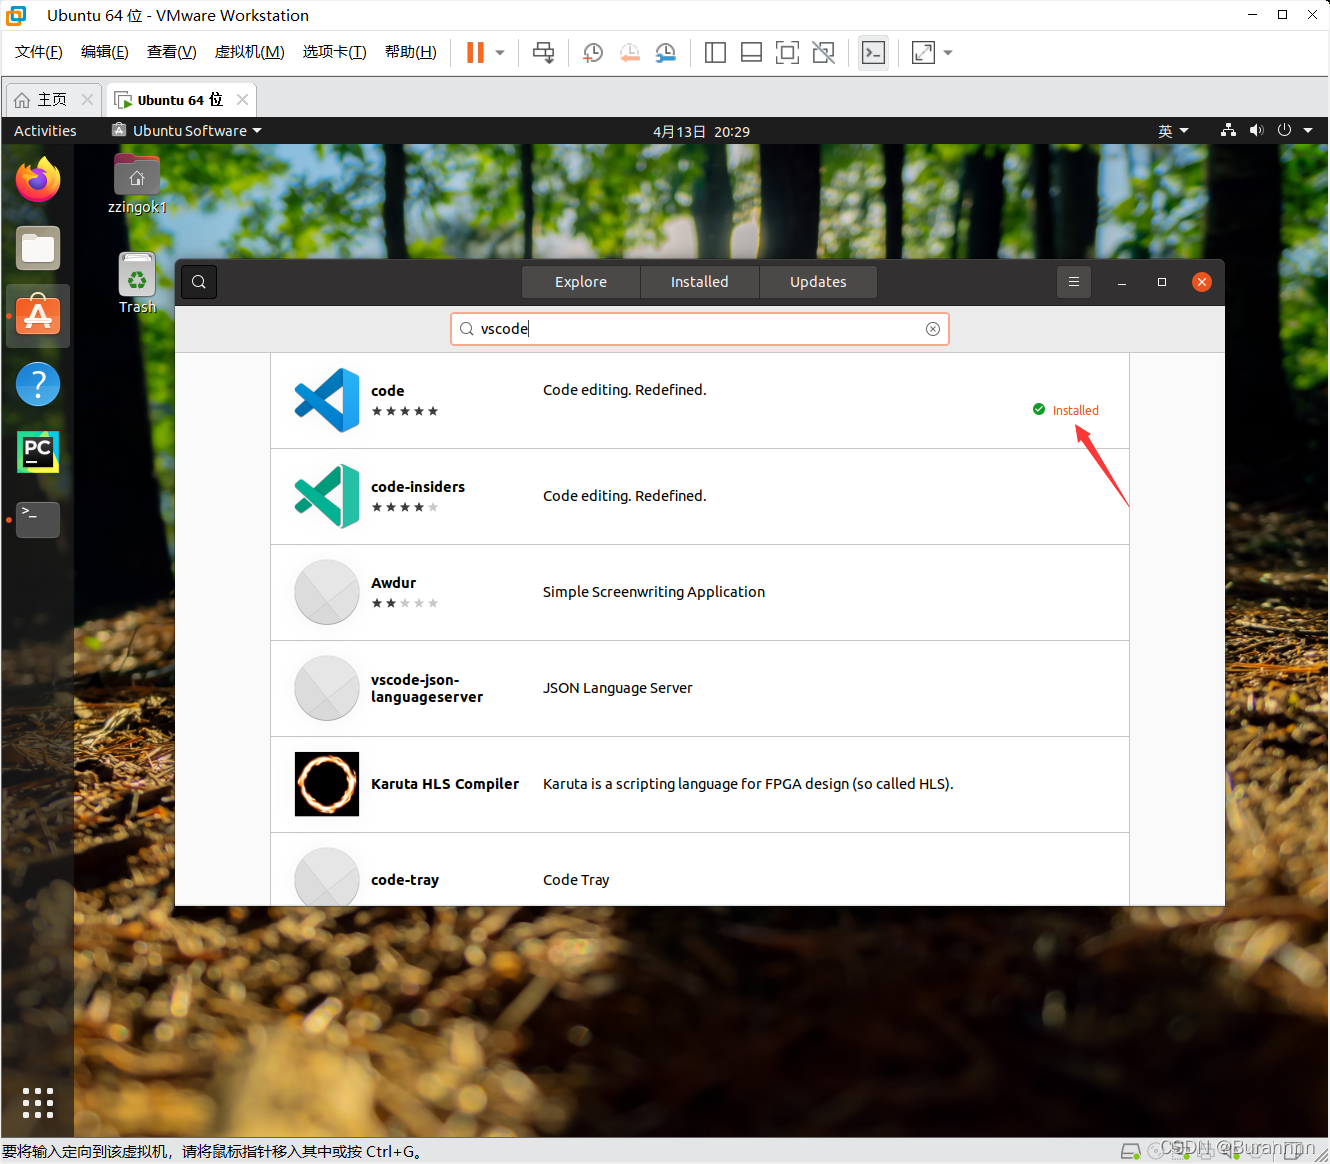Viewport: 1330px width, 1164px height.
Task: Maximize the Ubuntu Software window
Action: pyautogui.click(x=1162, y=282)
